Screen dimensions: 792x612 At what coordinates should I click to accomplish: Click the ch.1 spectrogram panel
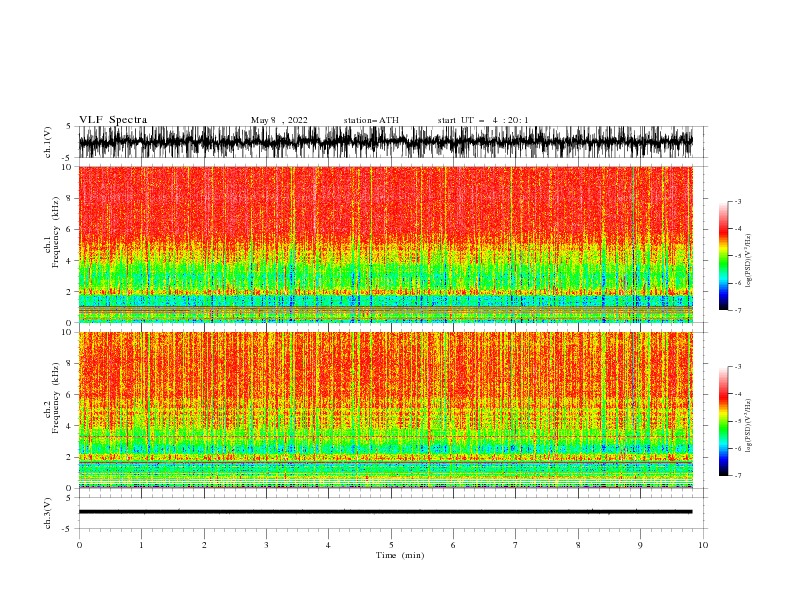(x=385, y=244)
